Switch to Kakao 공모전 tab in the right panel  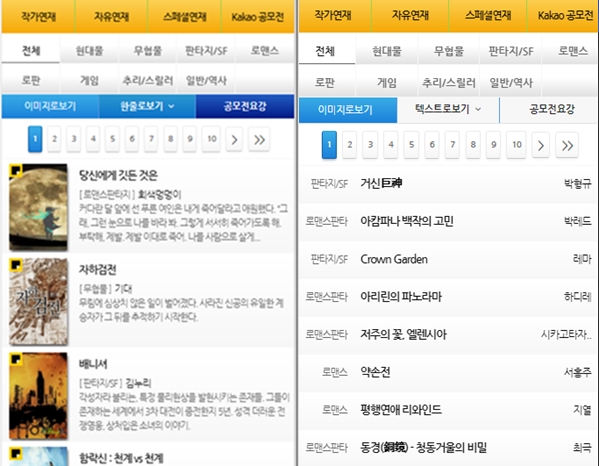564,16
